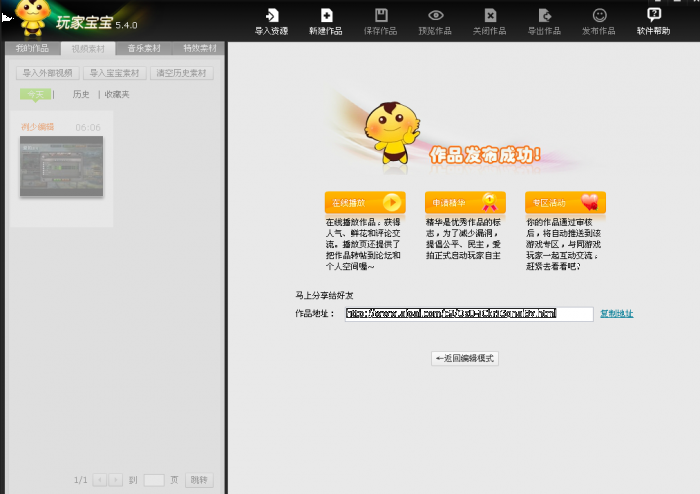The image size is (700, 494).
Task: Switch to 特效素材 tab
Action: [x=199, y=48]
